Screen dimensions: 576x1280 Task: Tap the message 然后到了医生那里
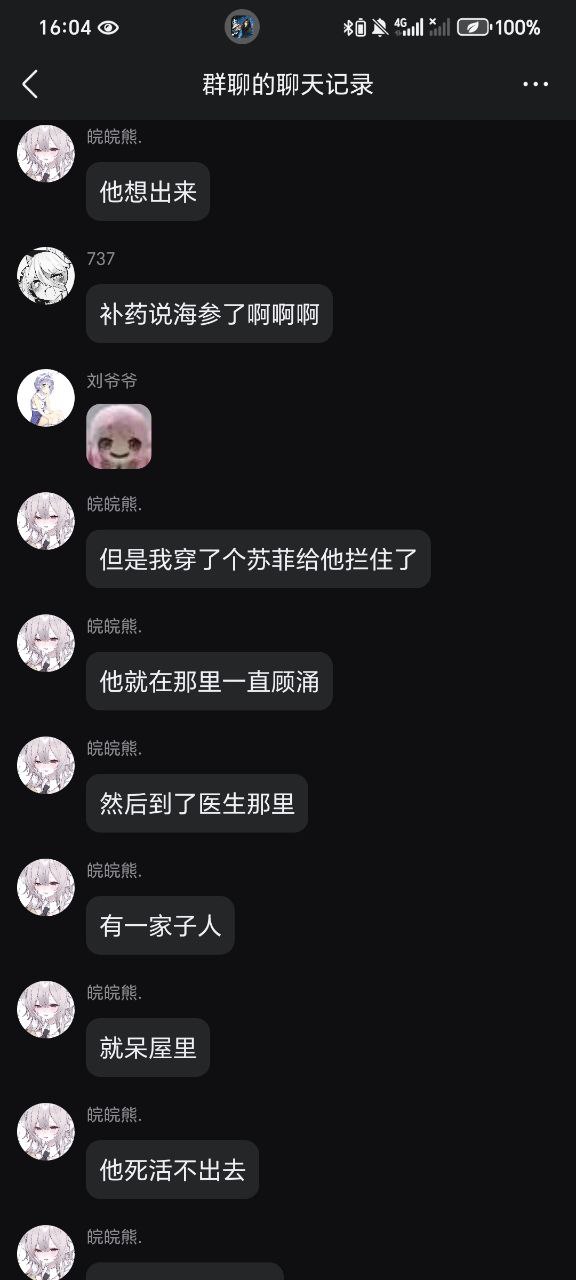(197, 803)
